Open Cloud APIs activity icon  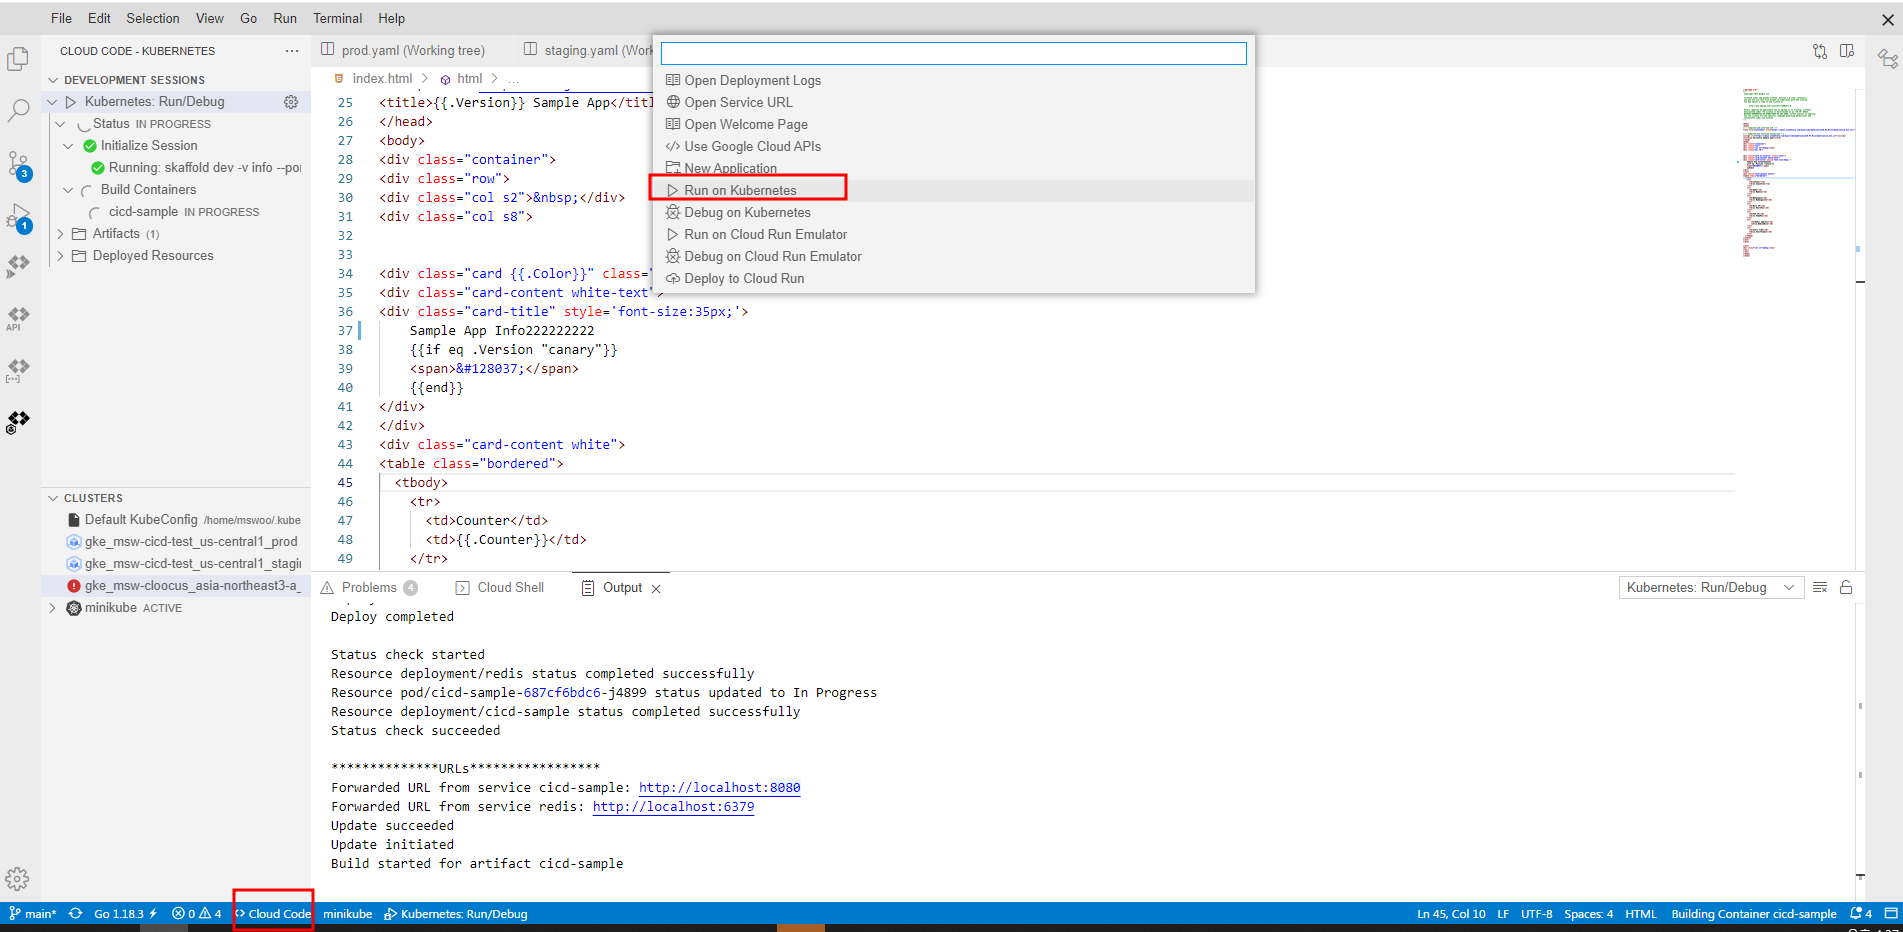18,318
